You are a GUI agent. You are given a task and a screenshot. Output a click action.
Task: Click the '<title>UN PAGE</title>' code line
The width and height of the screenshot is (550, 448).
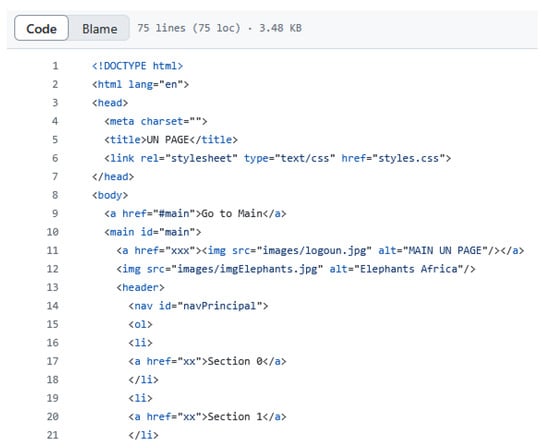[x=171, y=140]
